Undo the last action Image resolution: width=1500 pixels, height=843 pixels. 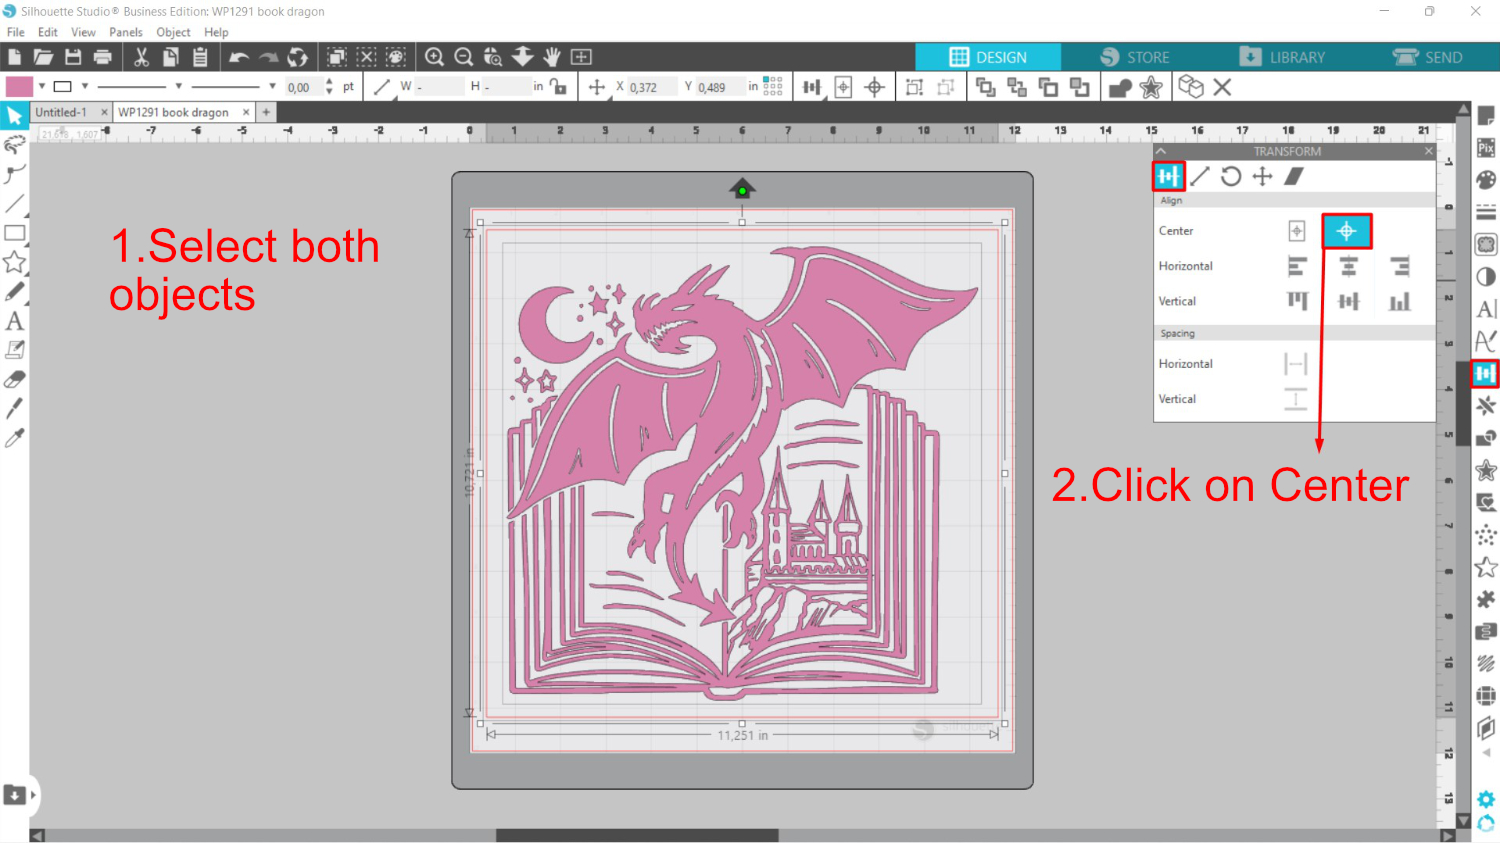(238, 57)
